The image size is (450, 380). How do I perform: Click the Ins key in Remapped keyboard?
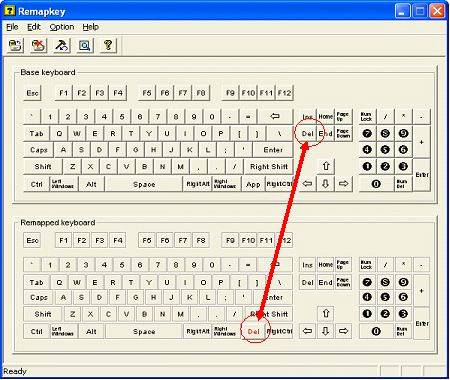click(x=308, y=265)
